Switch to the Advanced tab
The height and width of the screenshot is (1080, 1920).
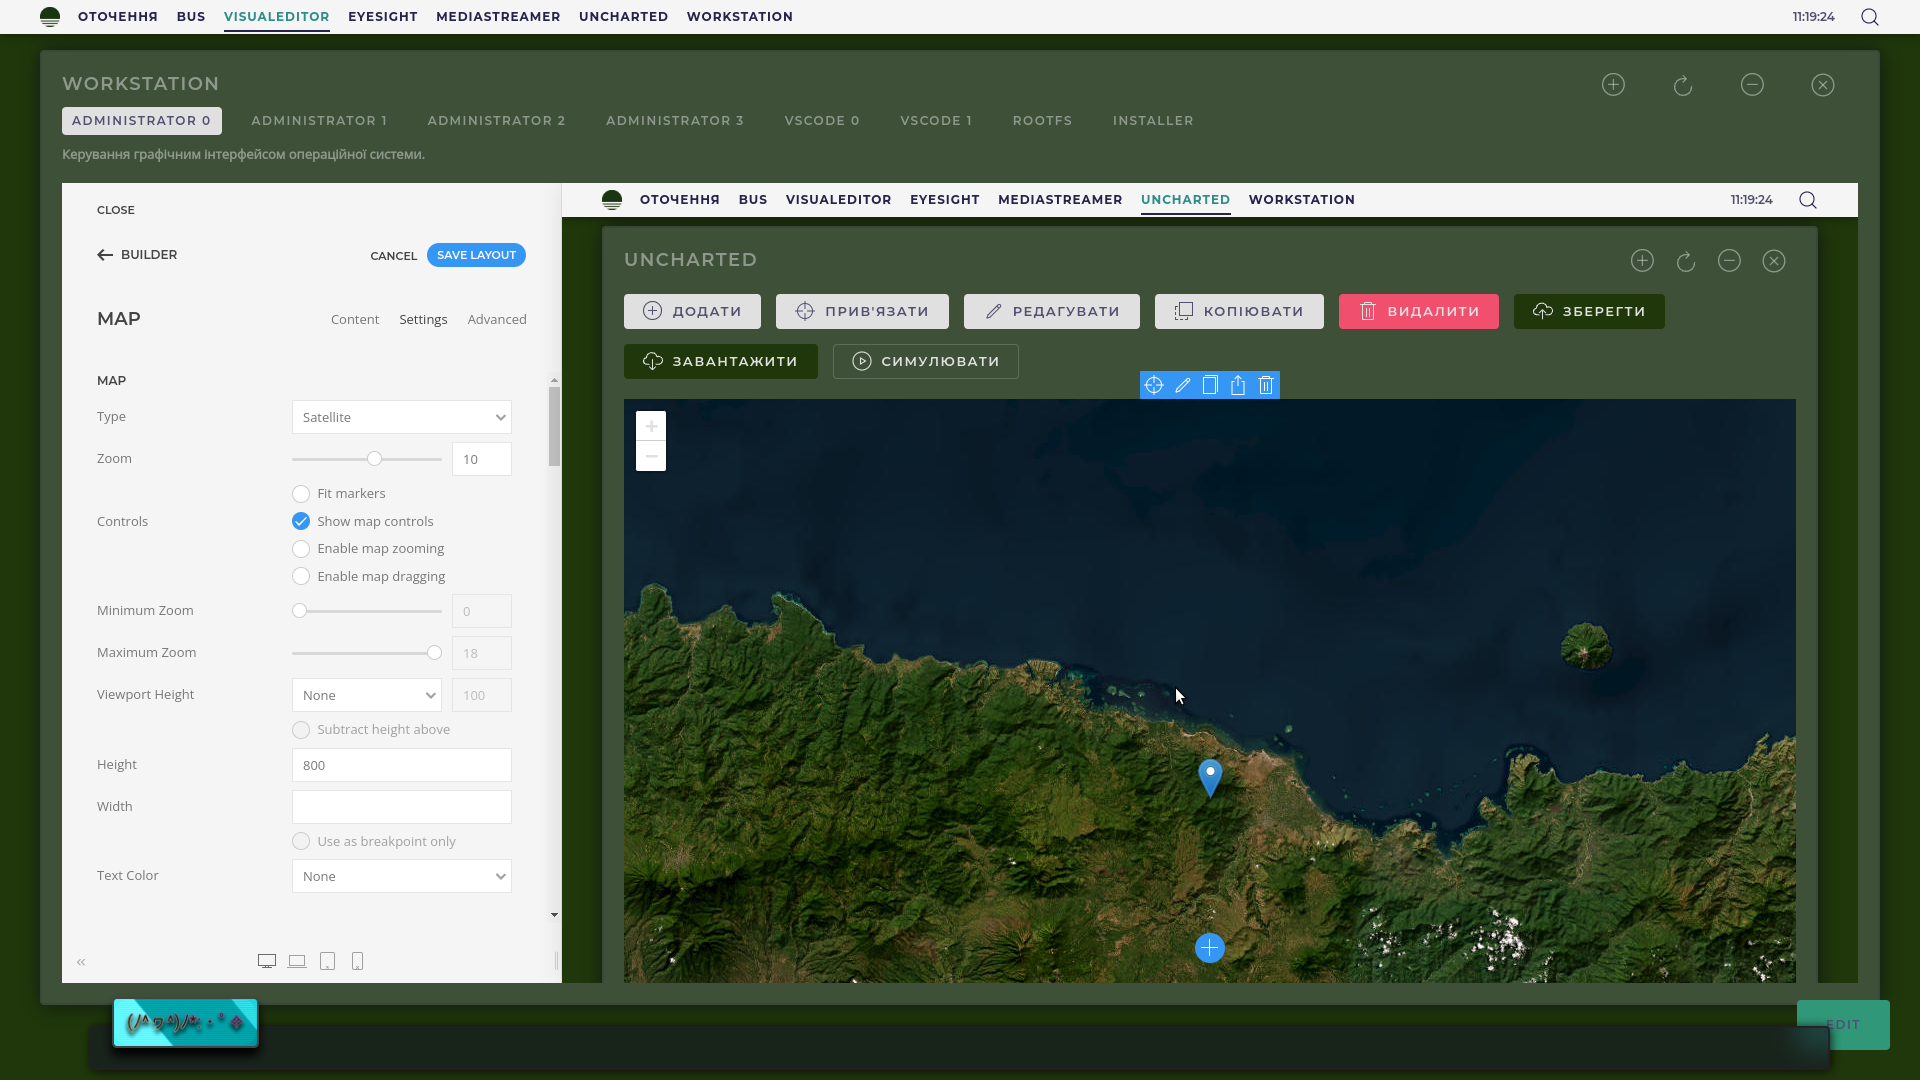pos(497,320)
